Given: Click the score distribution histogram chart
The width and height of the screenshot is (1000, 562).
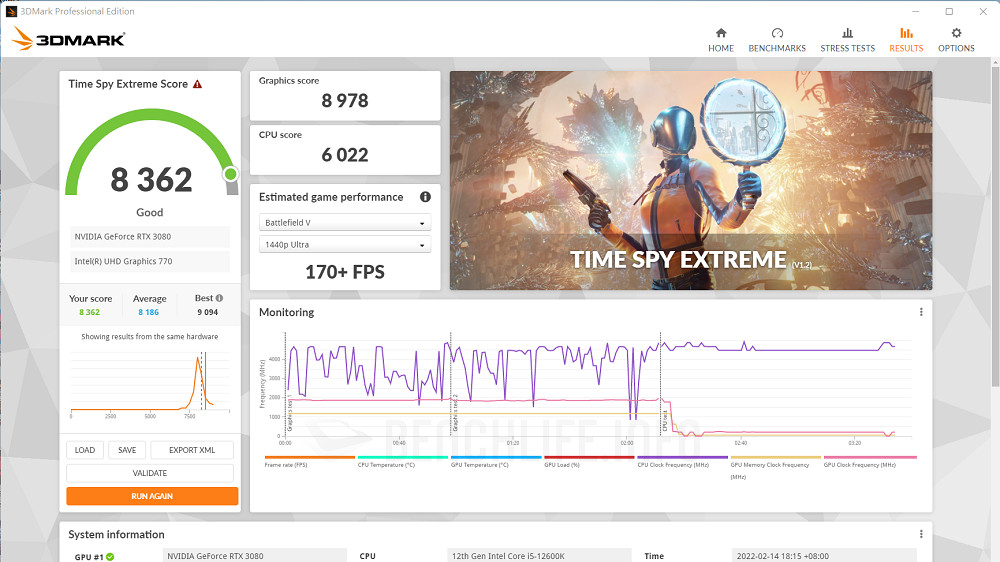Looking at the screenshot, I should 150,383.
